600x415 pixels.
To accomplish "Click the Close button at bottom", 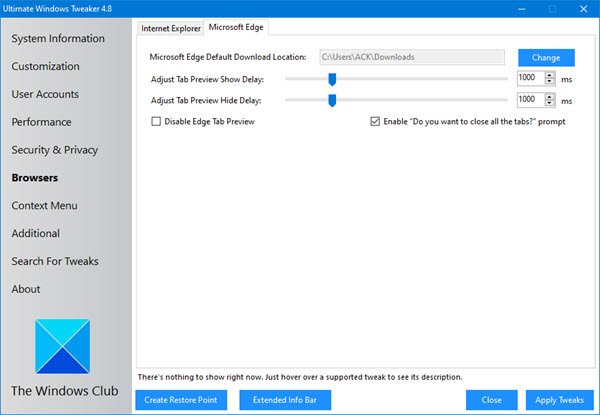I will [x=491, y=400].
